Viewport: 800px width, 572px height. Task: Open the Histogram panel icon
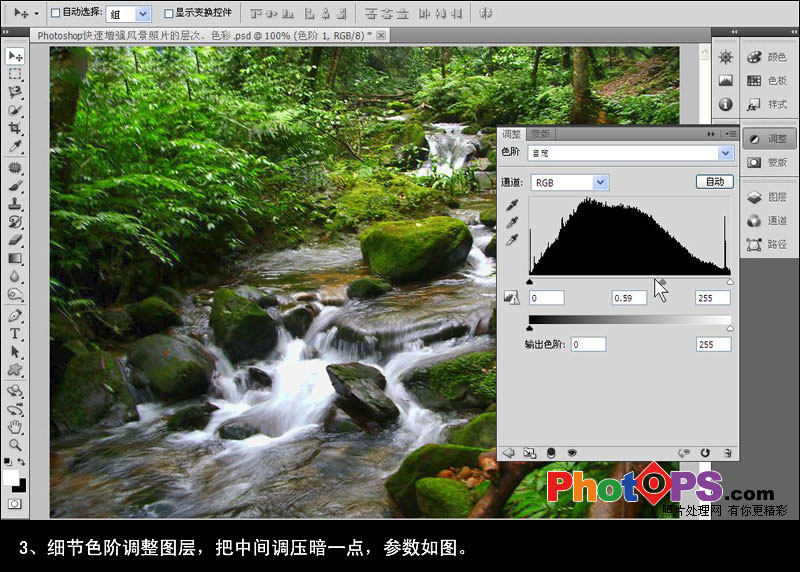tap(726, 81)
